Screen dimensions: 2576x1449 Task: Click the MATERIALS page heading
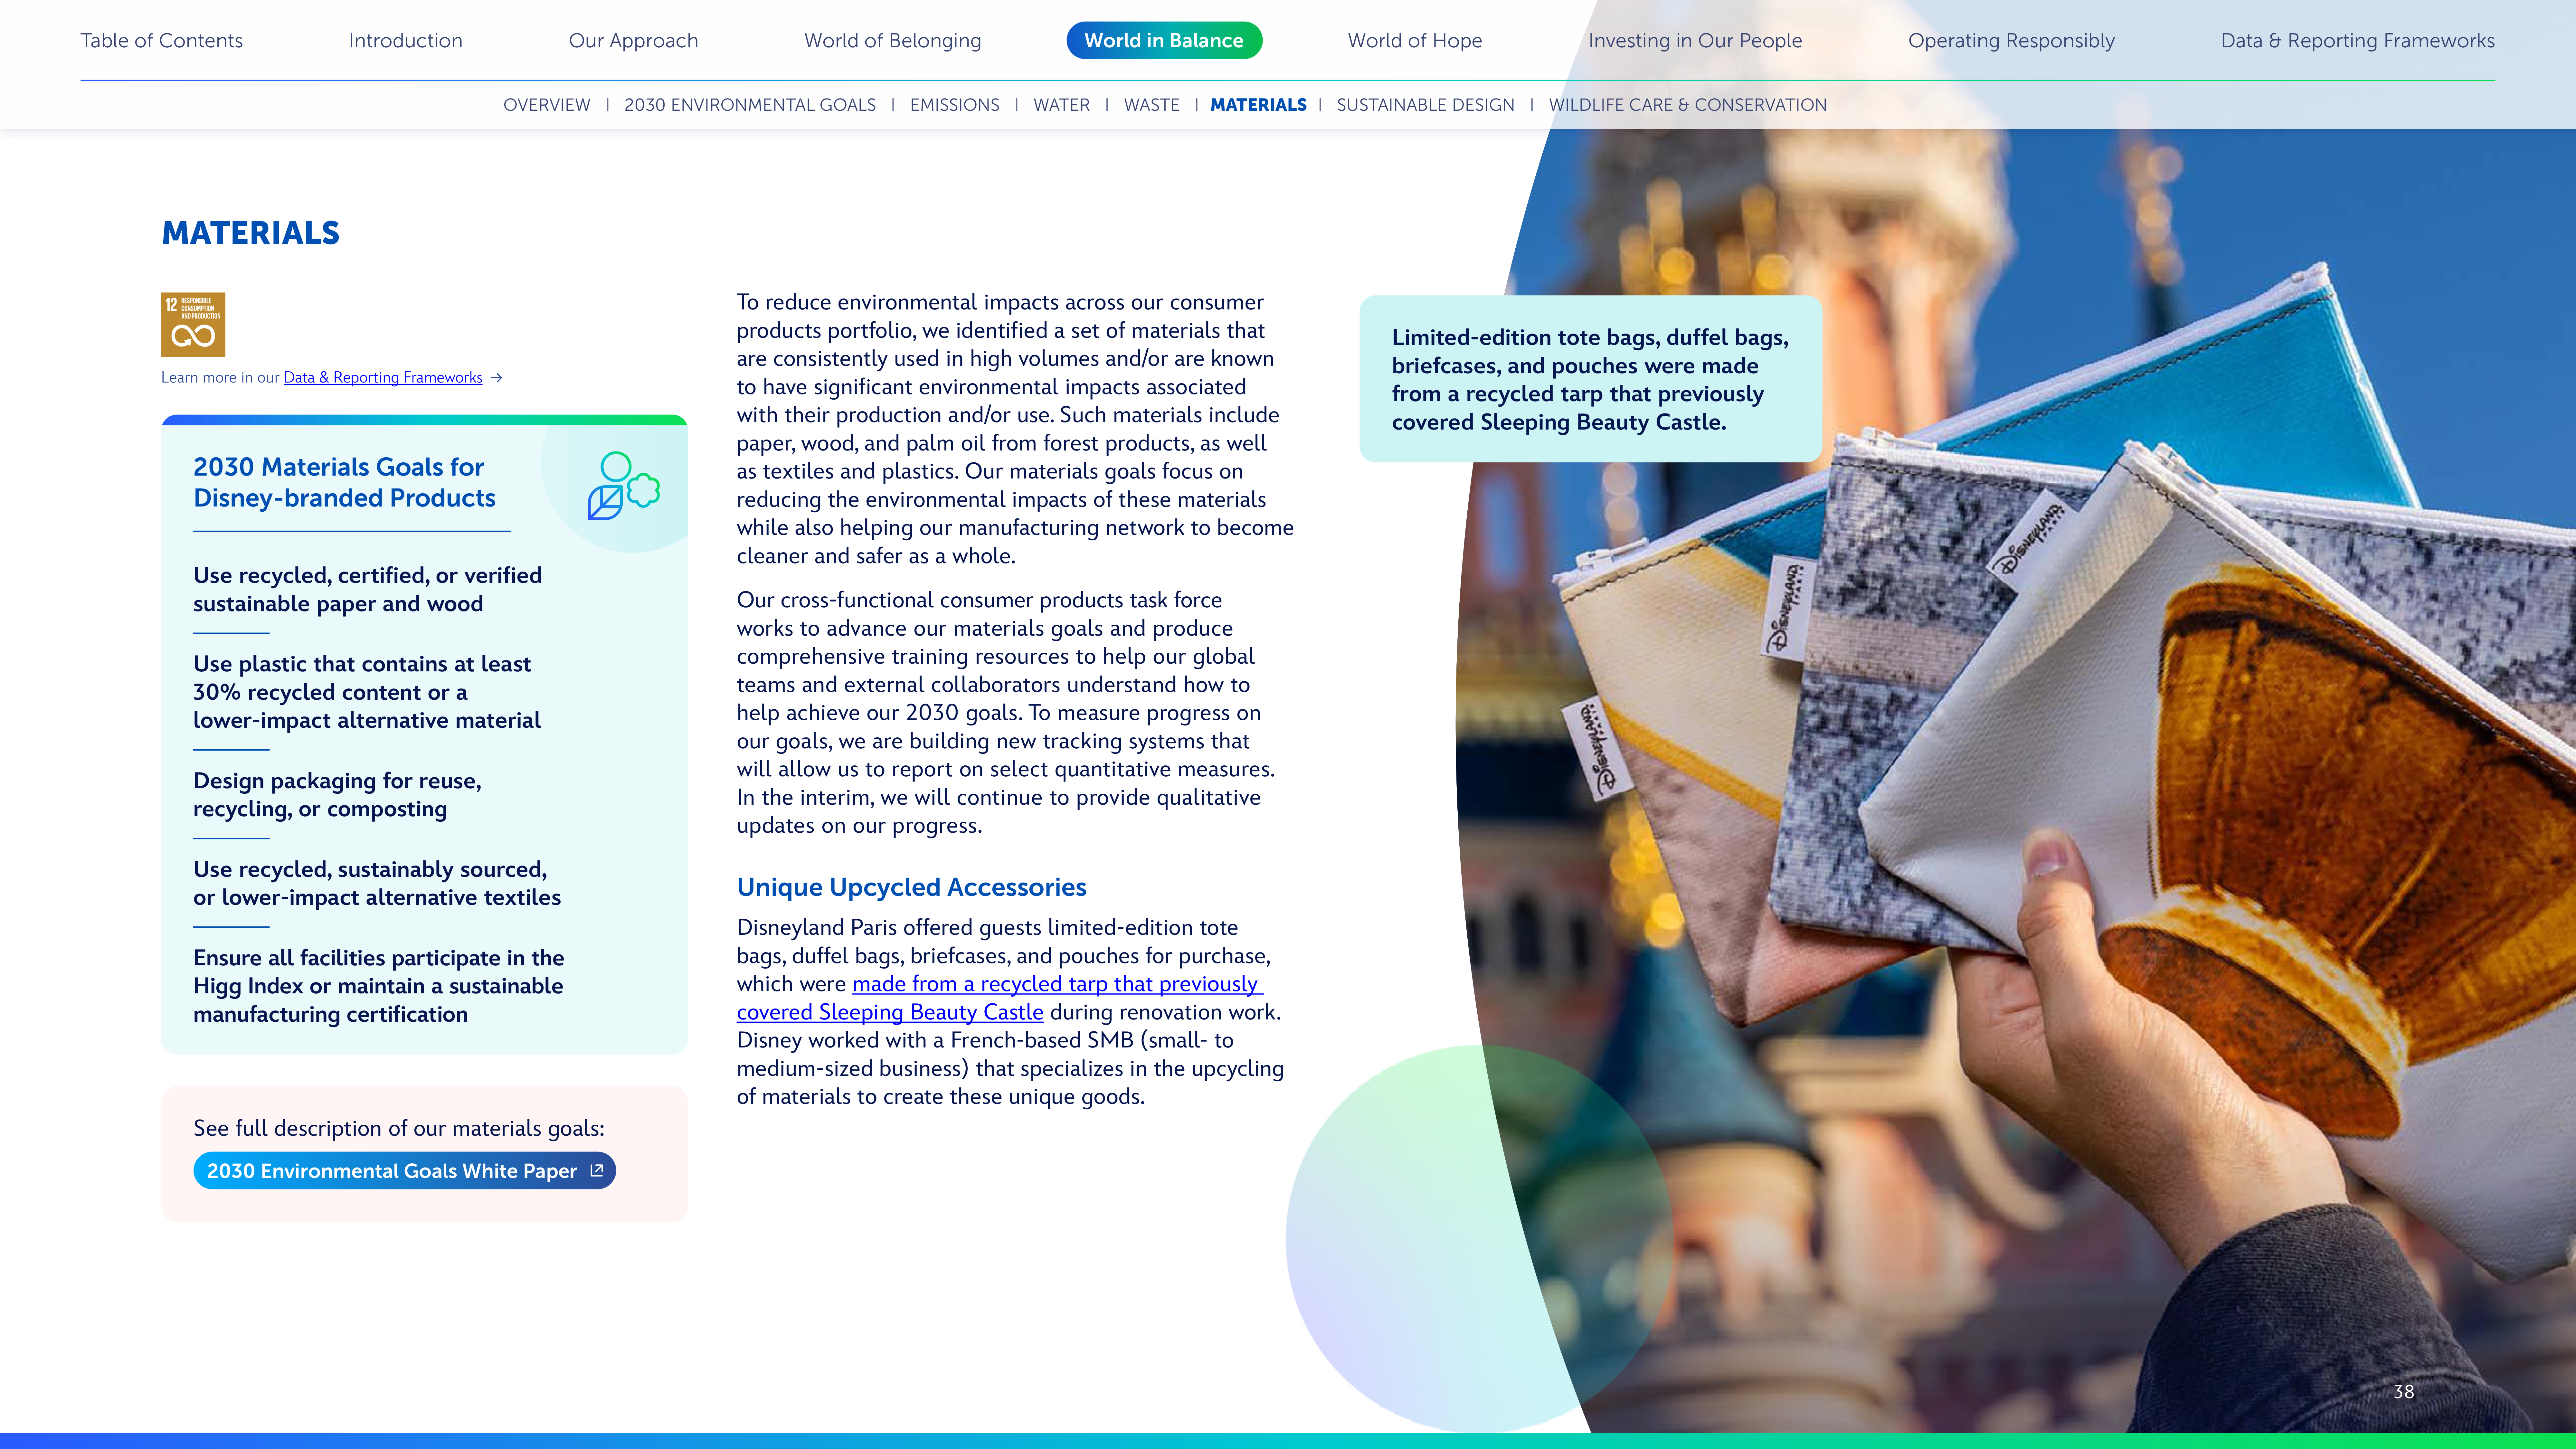point(251,233)
